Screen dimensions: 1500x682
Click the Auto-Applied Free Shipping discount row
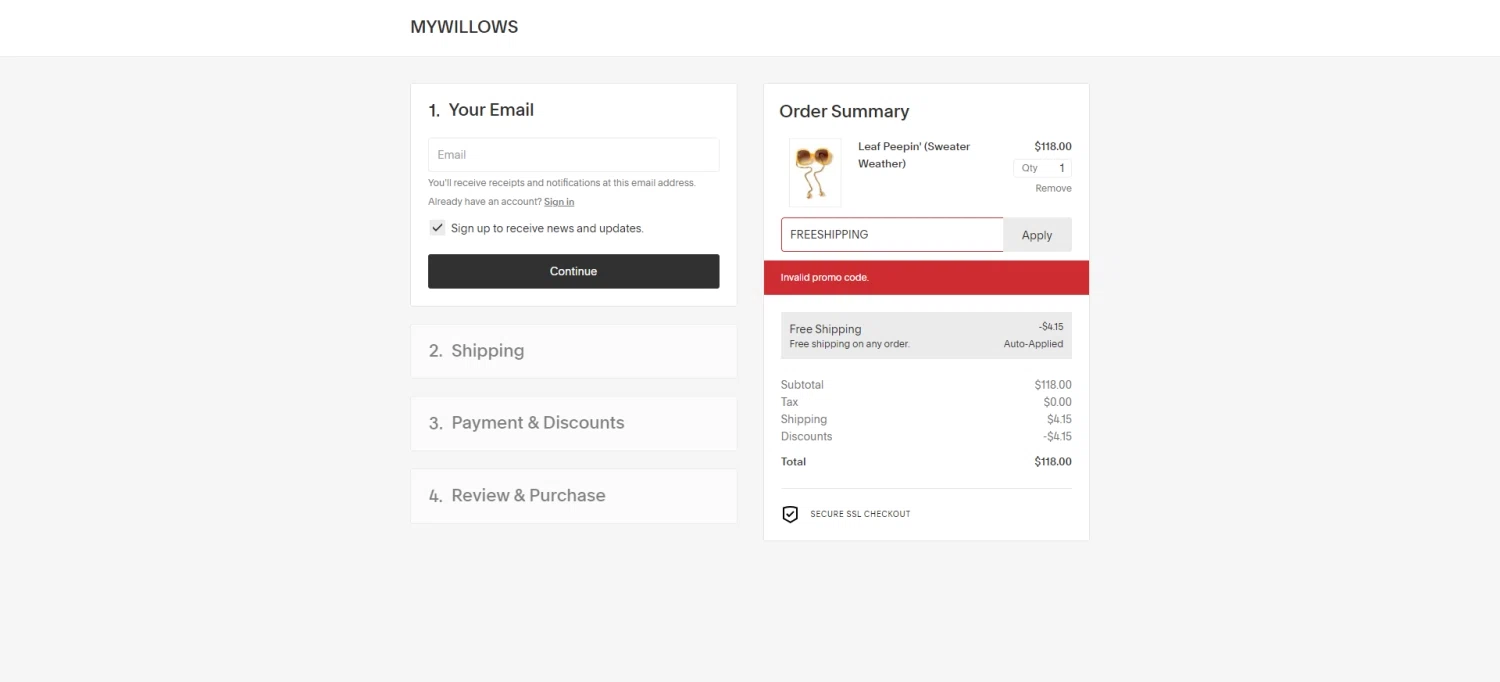tap(926, 336)
